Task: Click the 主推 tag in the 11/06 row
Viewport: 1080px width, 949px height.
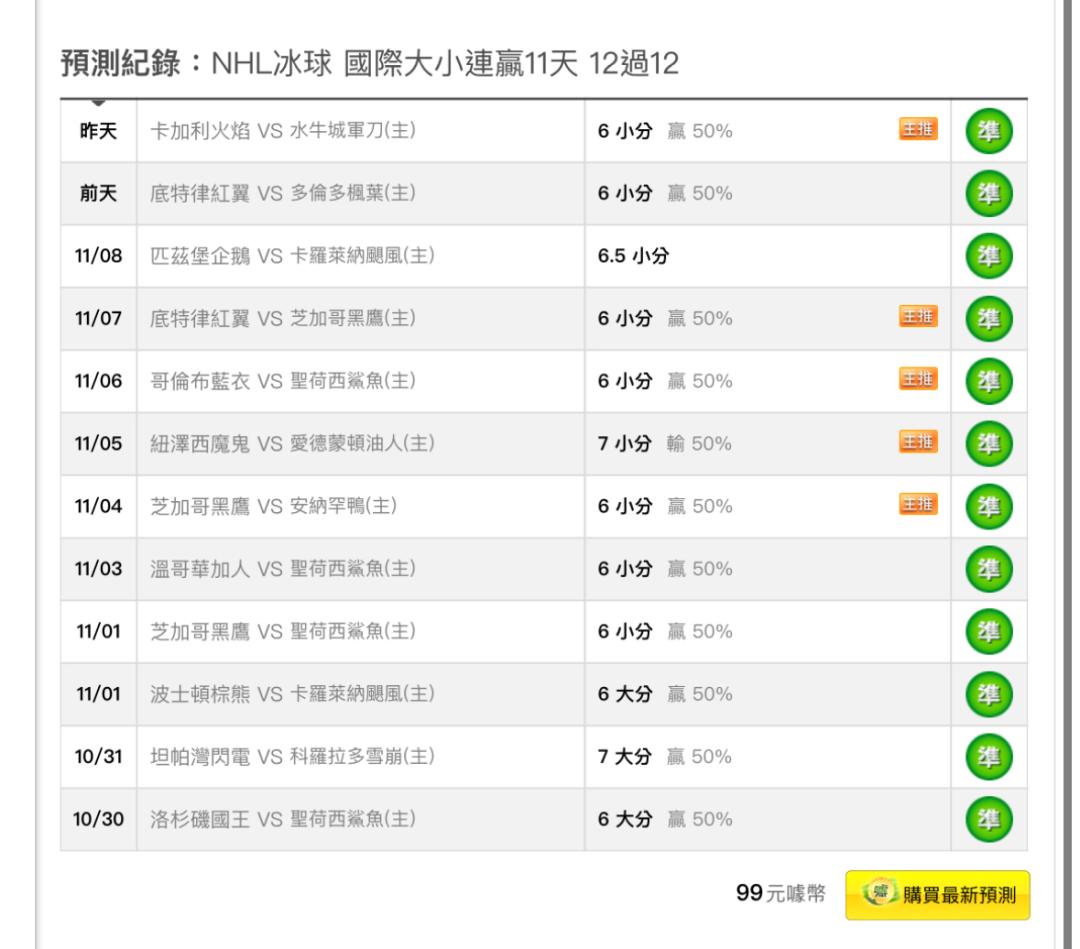Action: (918, 379)
